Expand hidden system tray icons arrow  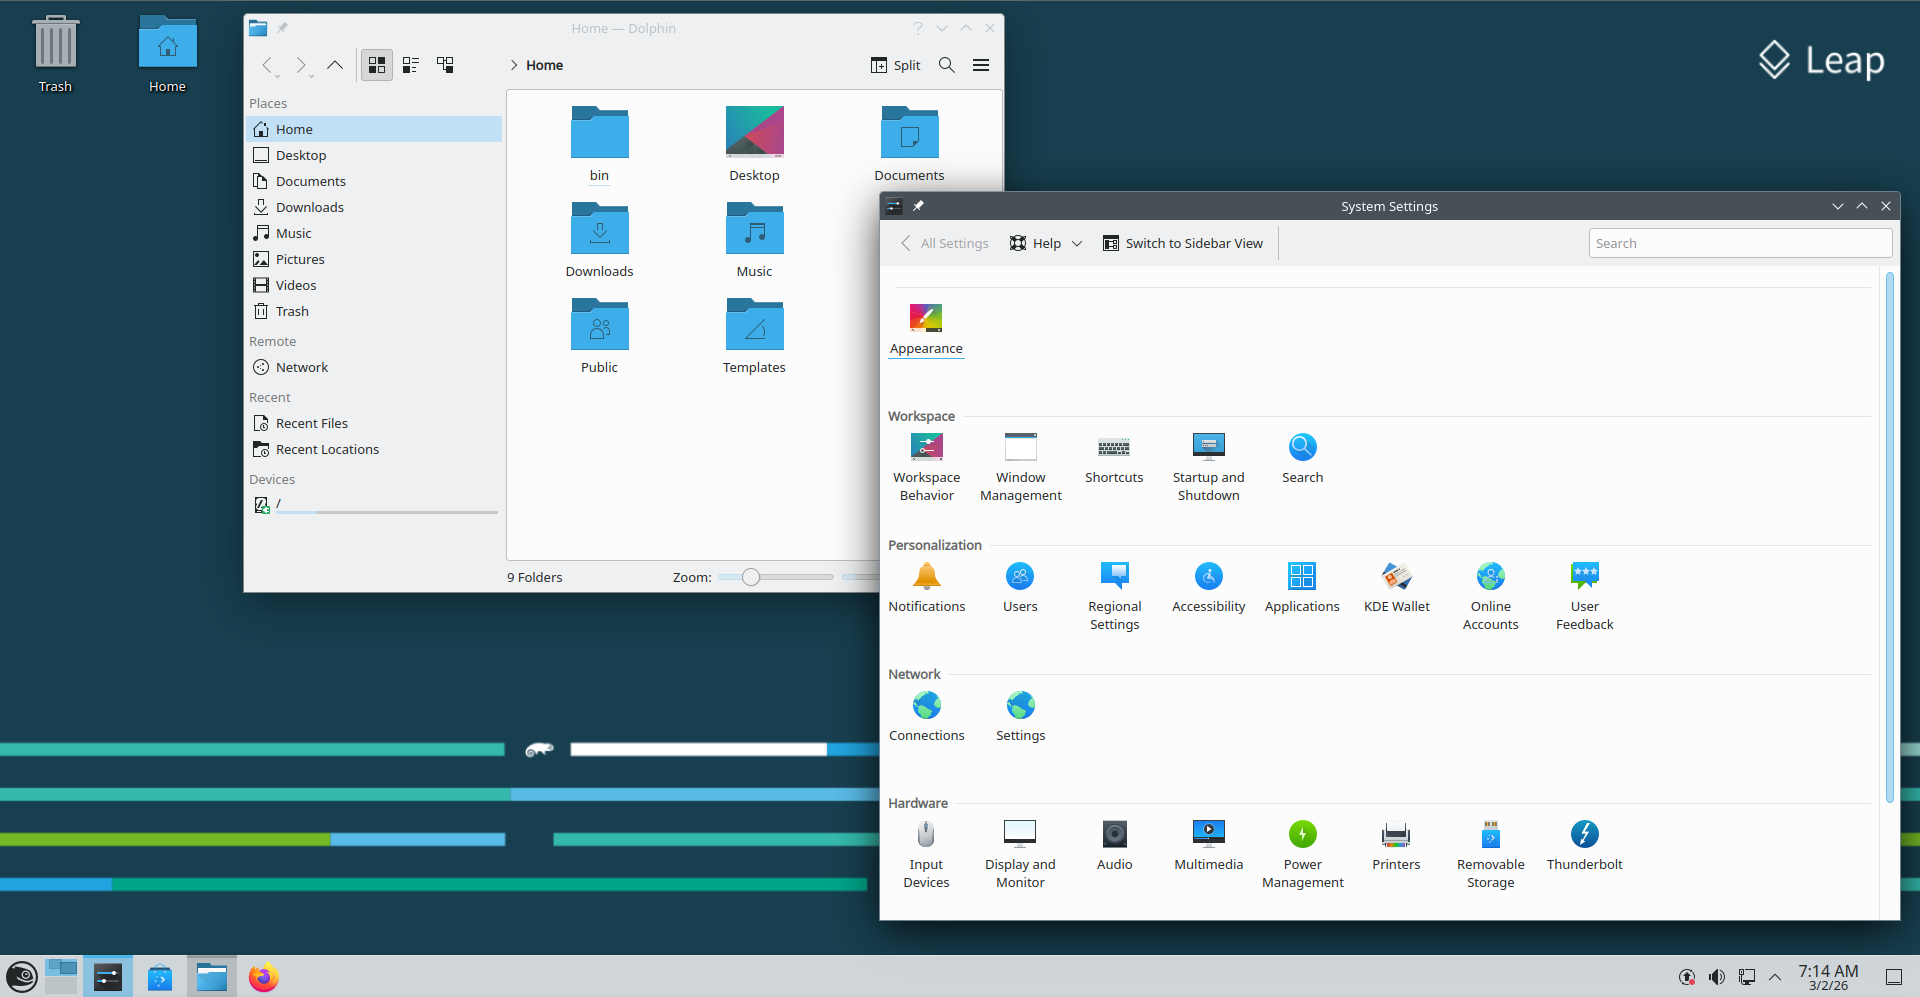tap(1775, 977)
